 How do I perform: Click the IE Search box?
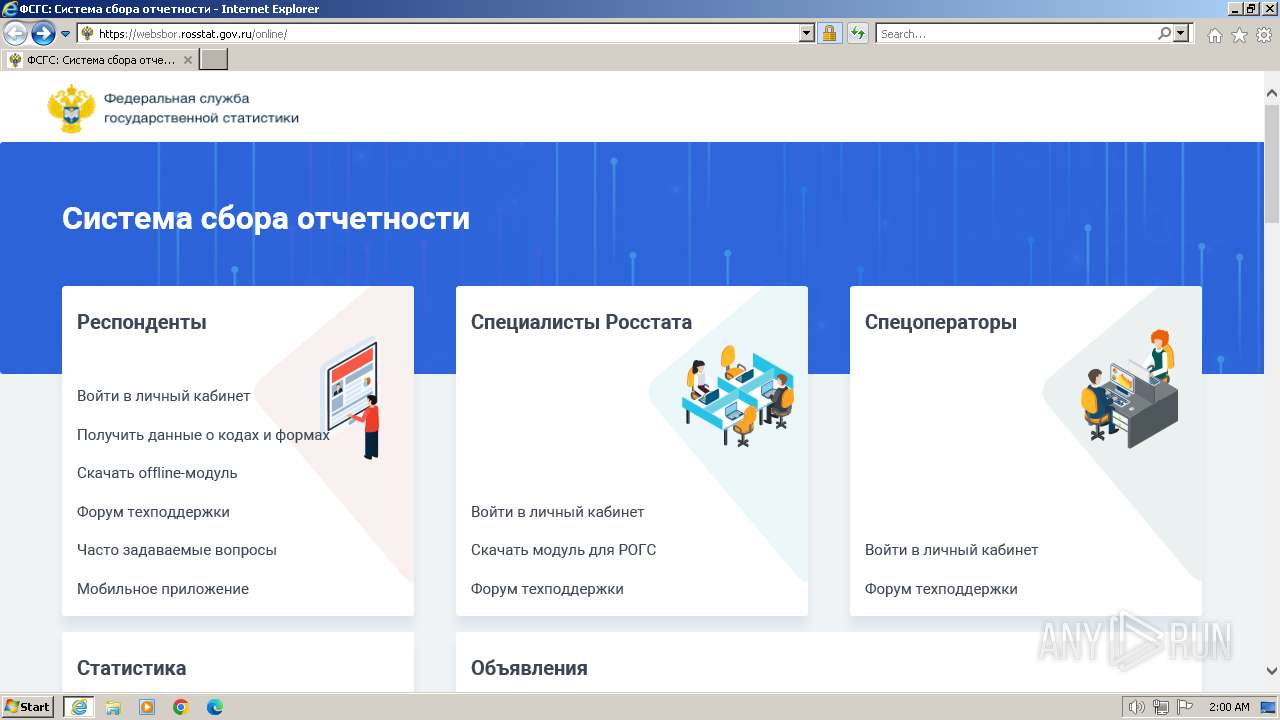pos(1016,34)
